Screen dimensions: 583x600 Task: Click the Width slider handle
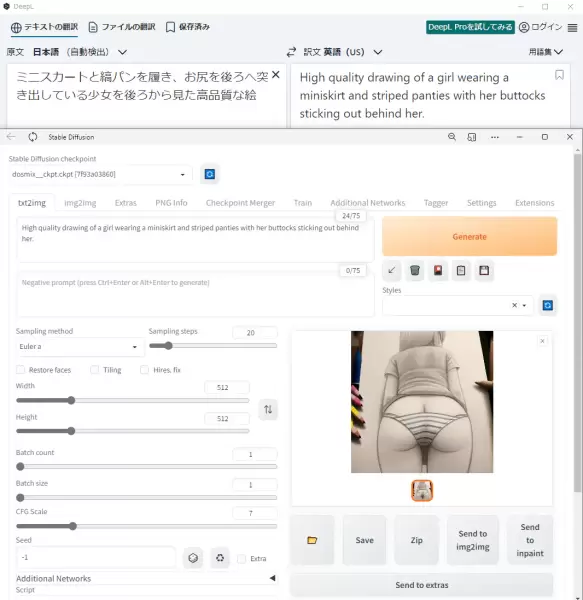71,401
